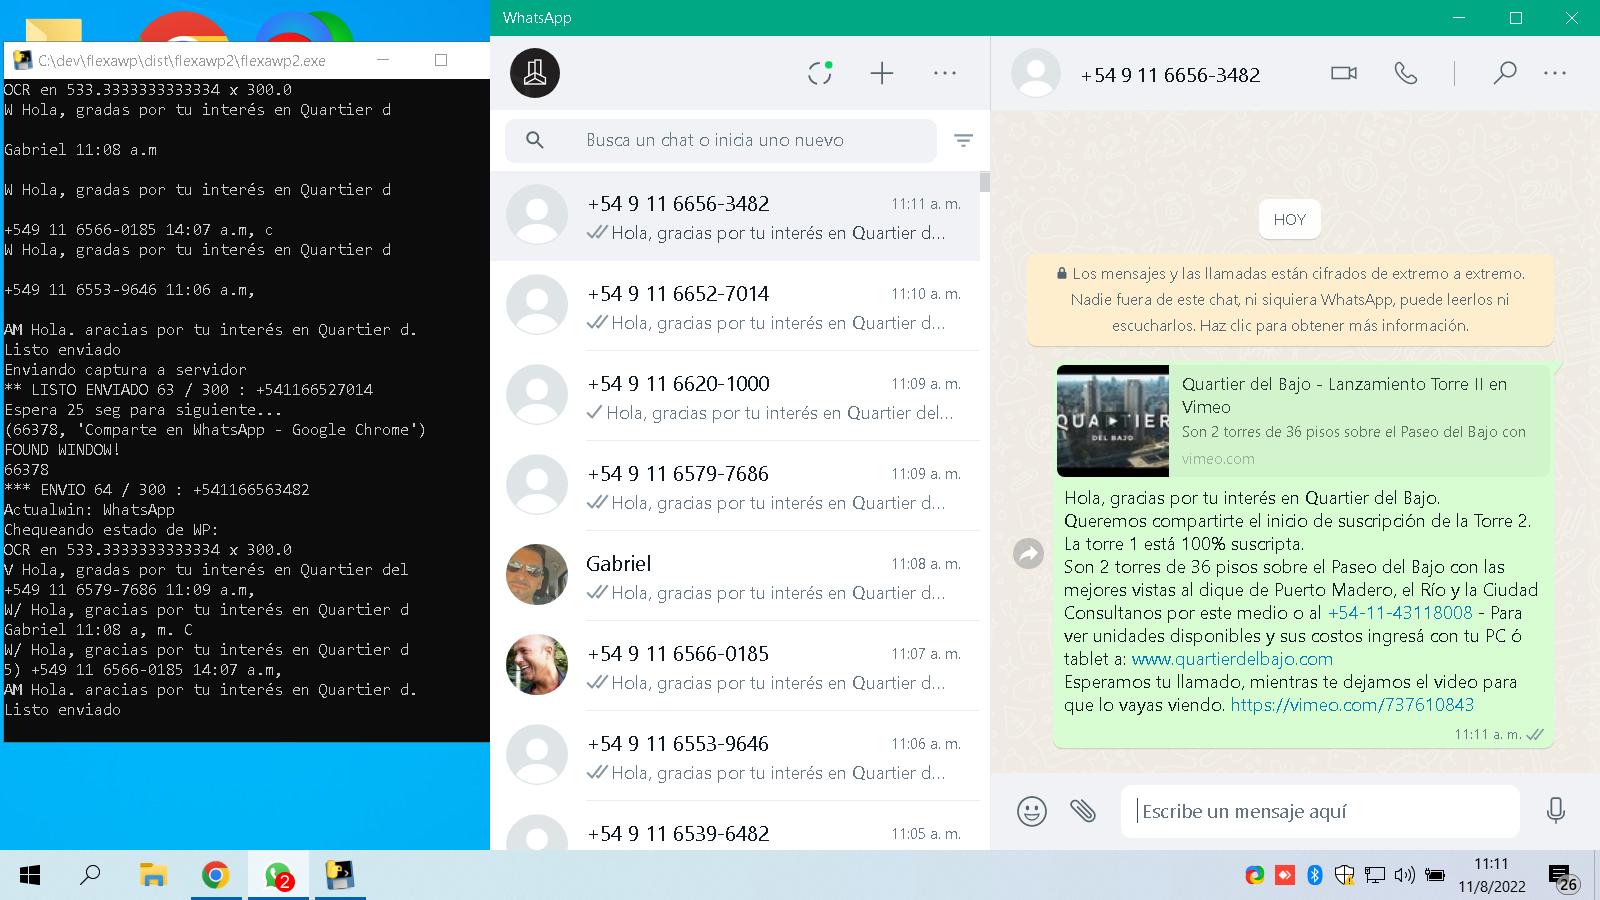Toggle the unread chats filter icon
Screen dimensions: 1600x900
(963, 141)
